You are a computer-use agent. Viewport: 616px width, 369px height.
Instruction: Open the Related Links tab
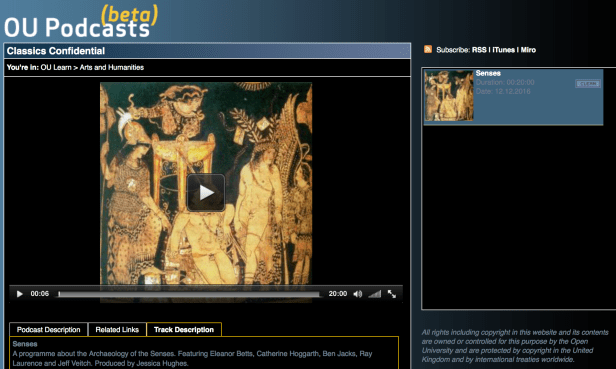pyautogui.click(x=117, y=329)
